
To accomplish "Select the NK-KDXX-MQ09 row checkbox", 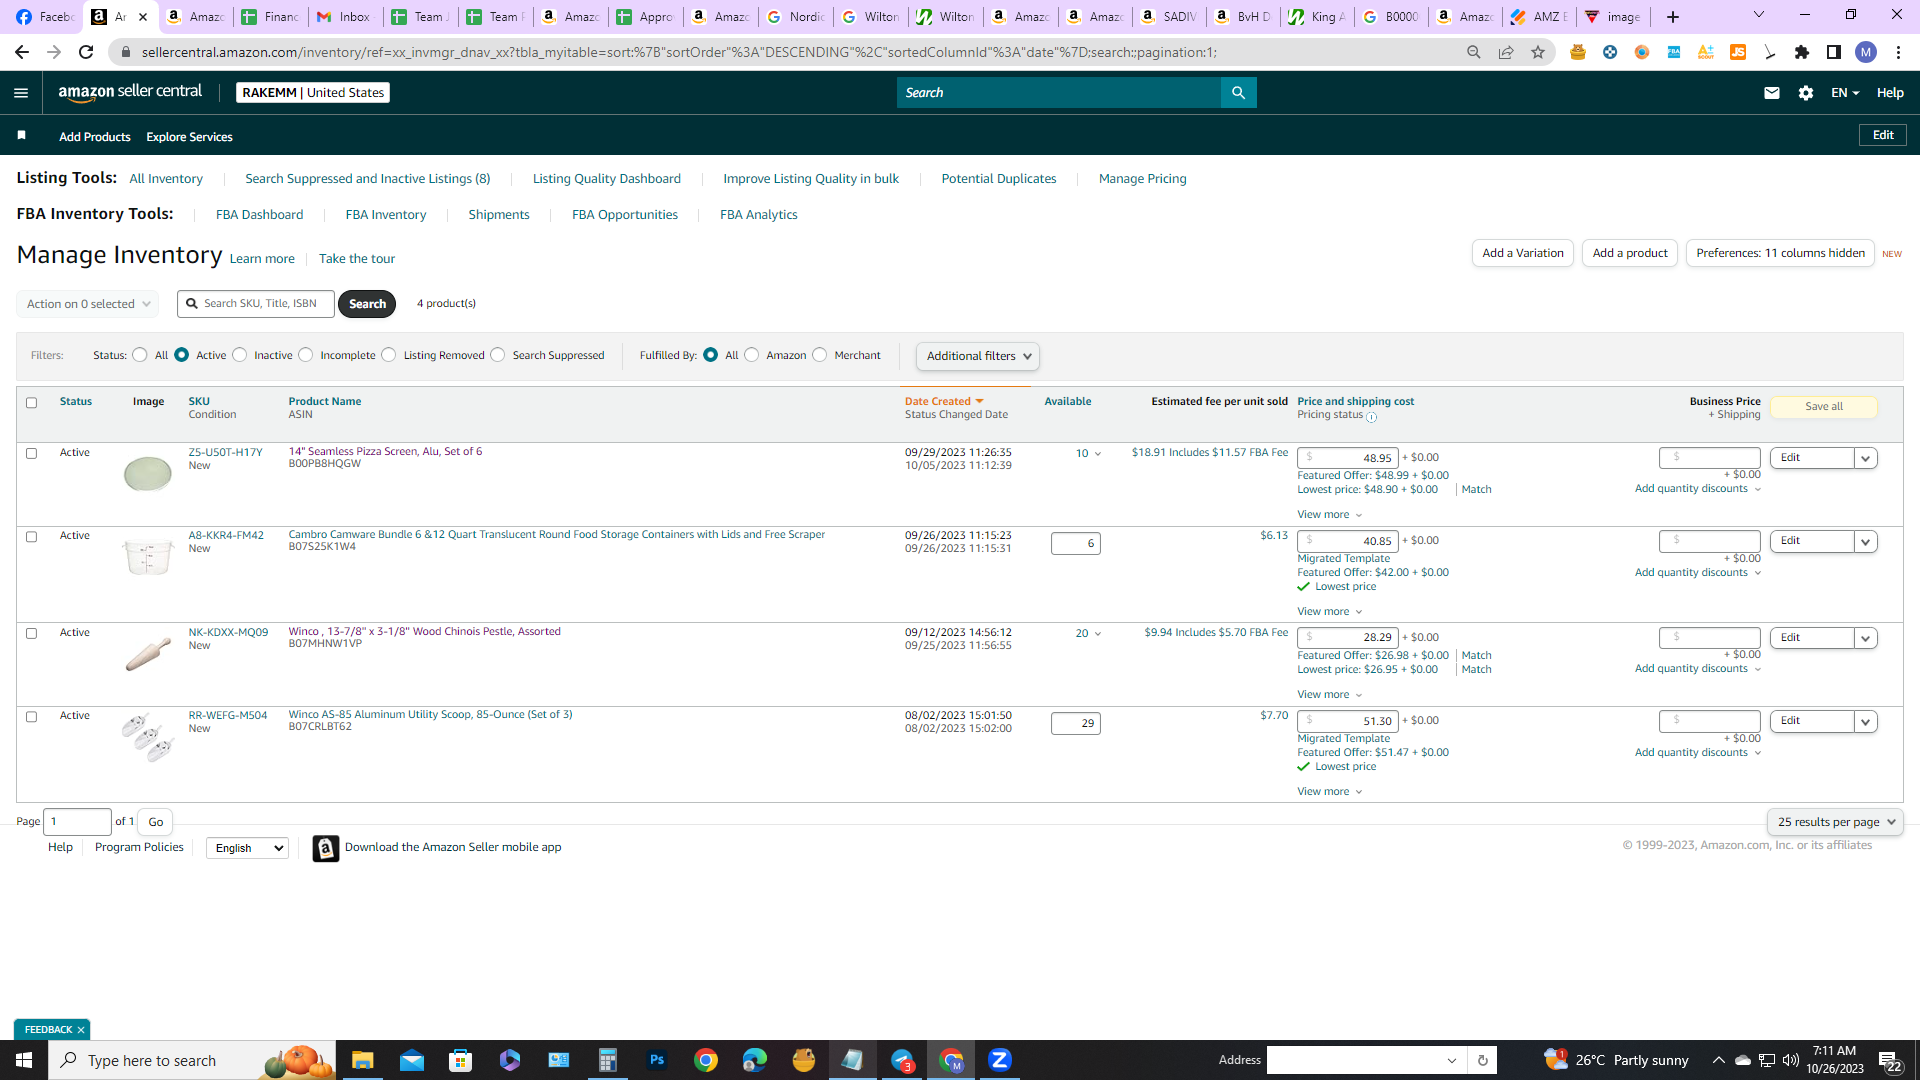I will coord(31,634).
